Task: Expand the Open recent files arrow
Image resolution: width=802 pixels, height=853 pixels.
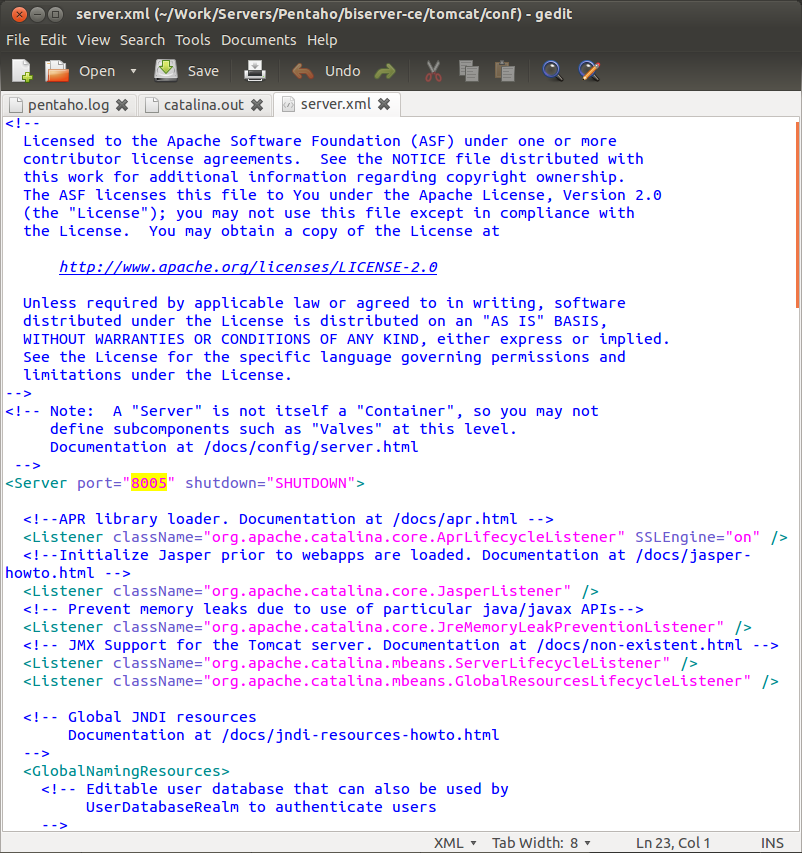Action: coord(133,71)
